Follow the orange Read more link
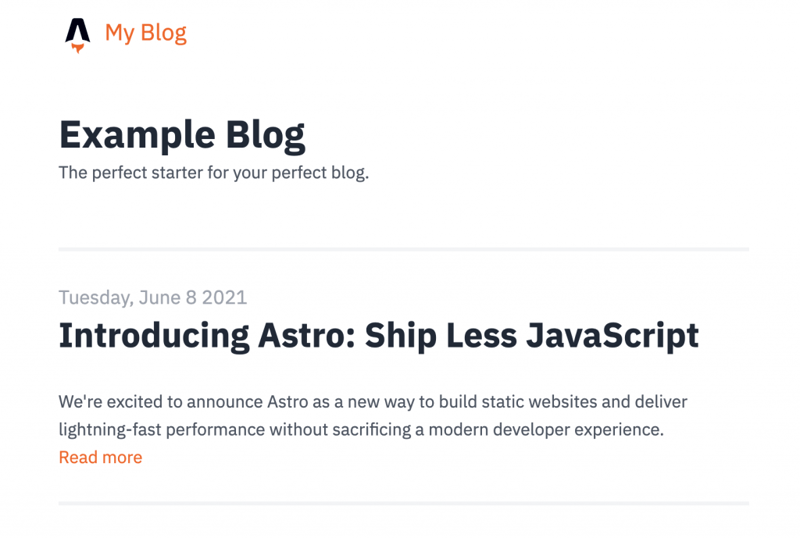Viewport: 800px width, 538px height. 100,457
